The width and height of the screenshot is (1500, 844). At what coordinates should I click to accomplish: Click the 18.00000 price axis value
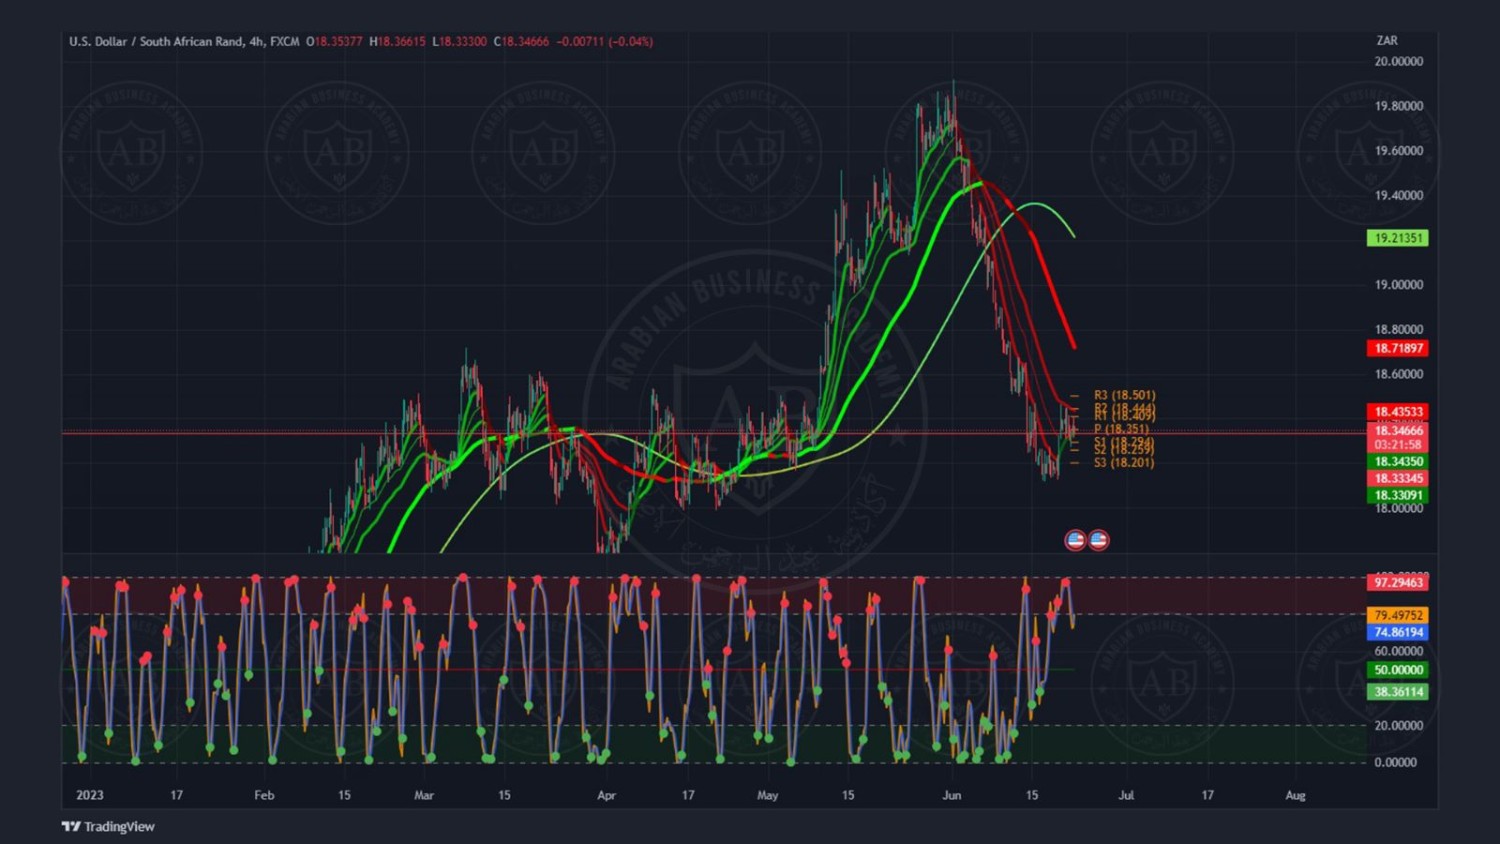click(x=1398, y=508)
